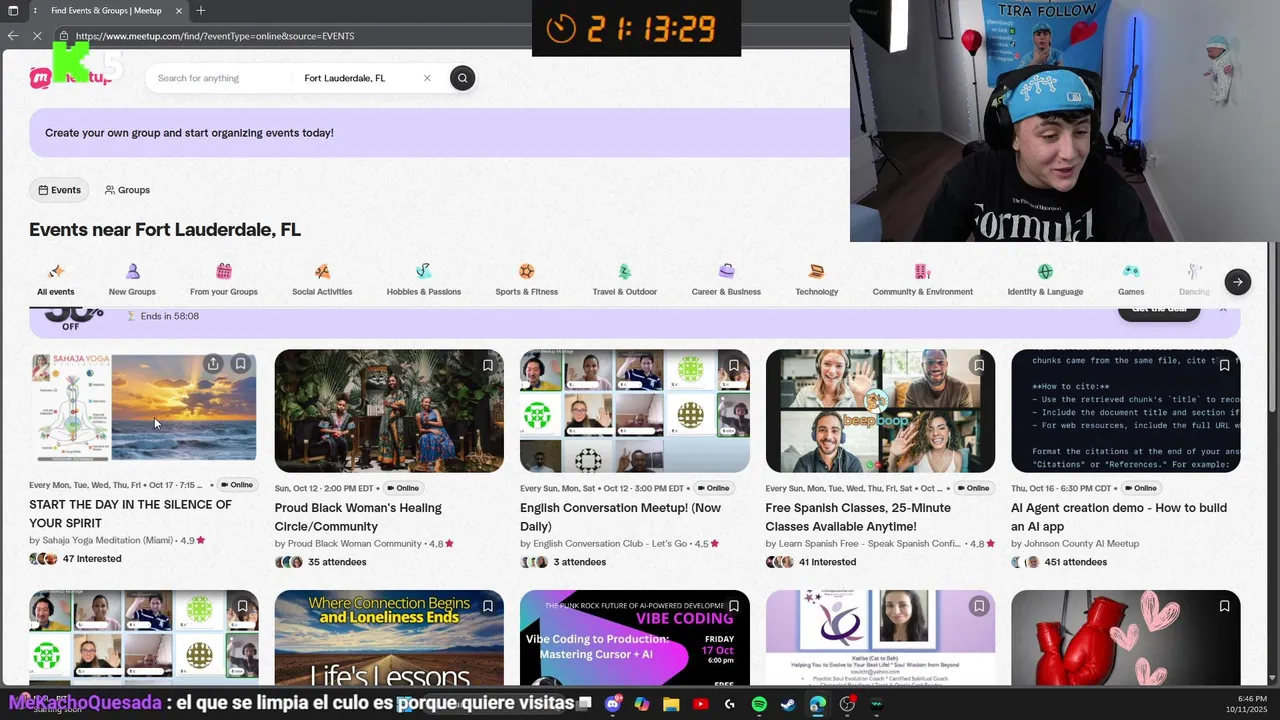Select the Travel & Outdoor category
Viewport: 1280px width, 720px height.
tap(625, 280)
